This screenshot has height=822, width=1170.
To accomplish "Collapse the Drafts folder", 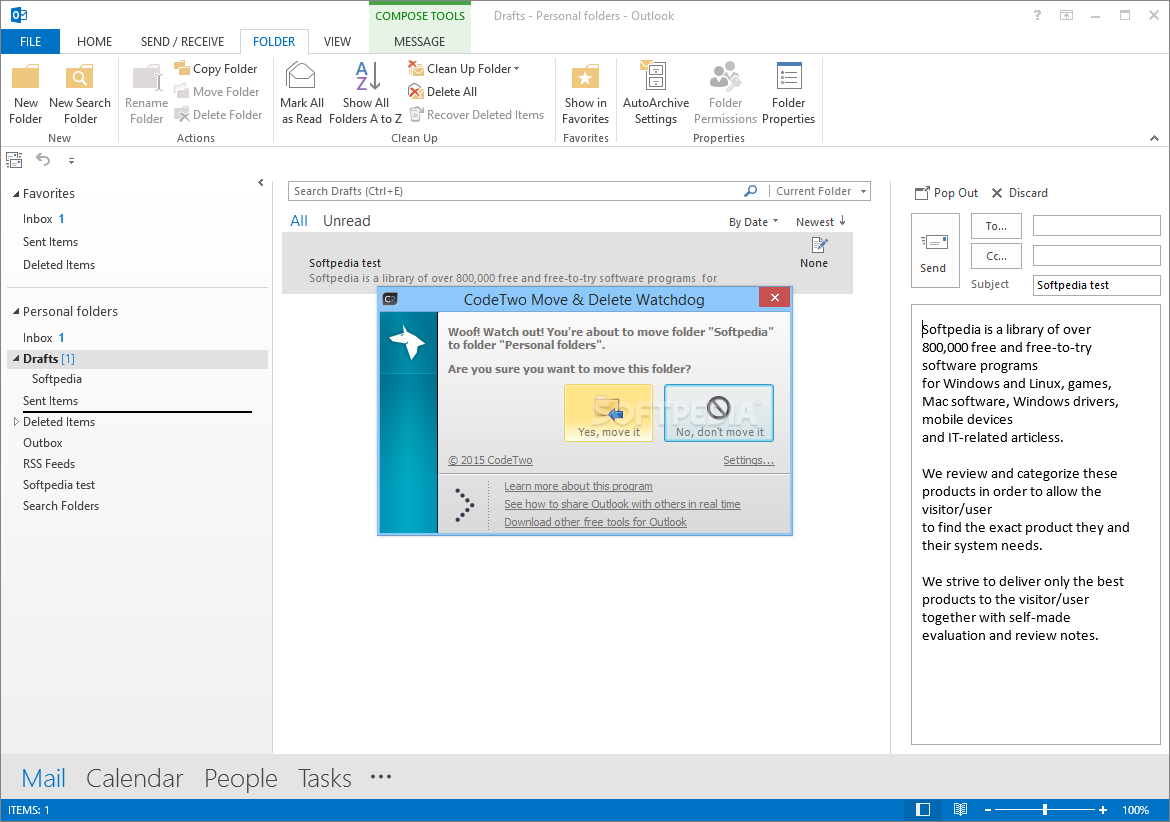I will (x=16, y=359).
